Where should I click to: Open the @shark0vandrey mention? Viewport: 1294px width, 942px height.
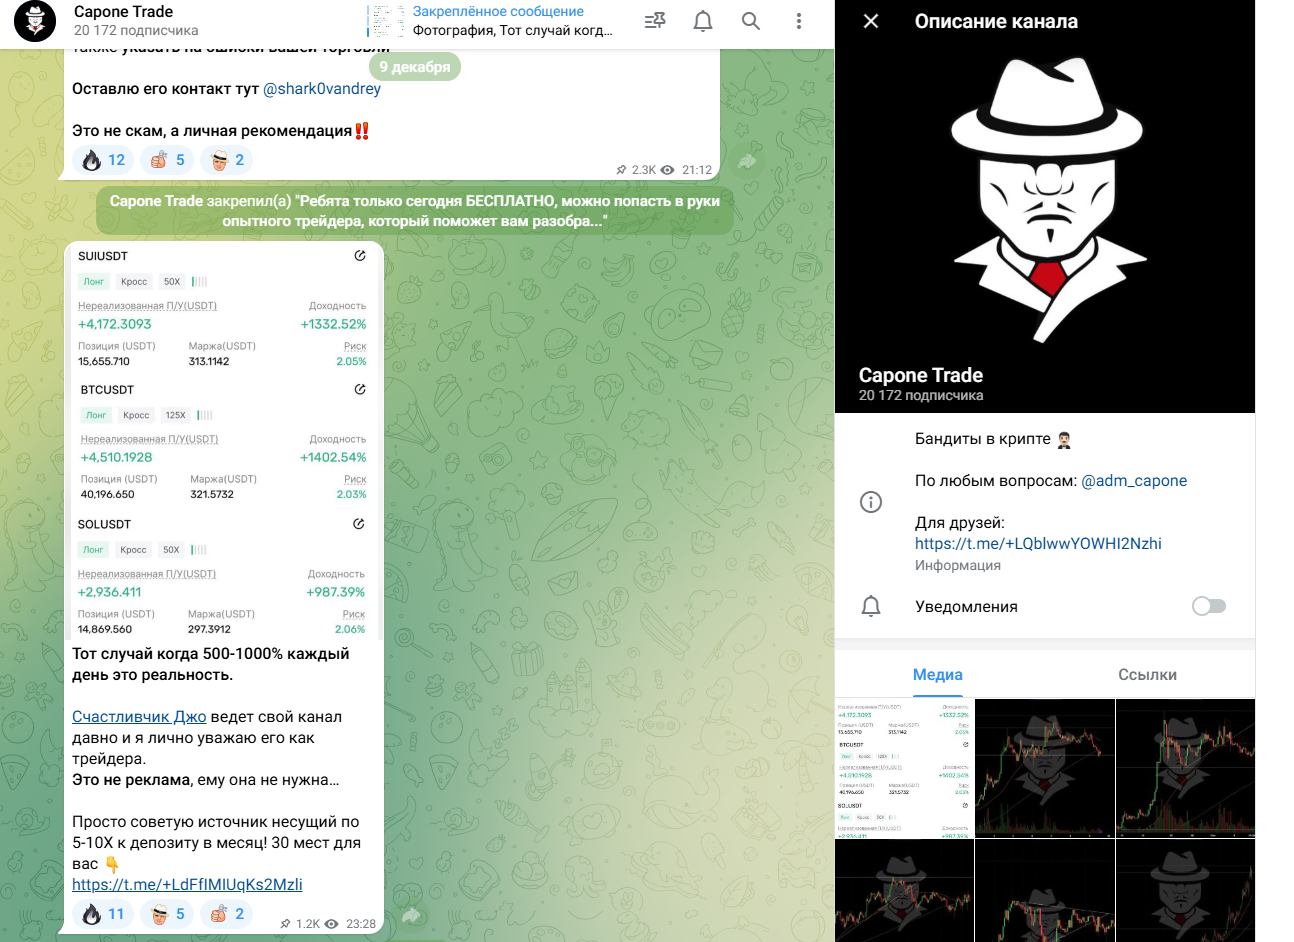[322, 89]
